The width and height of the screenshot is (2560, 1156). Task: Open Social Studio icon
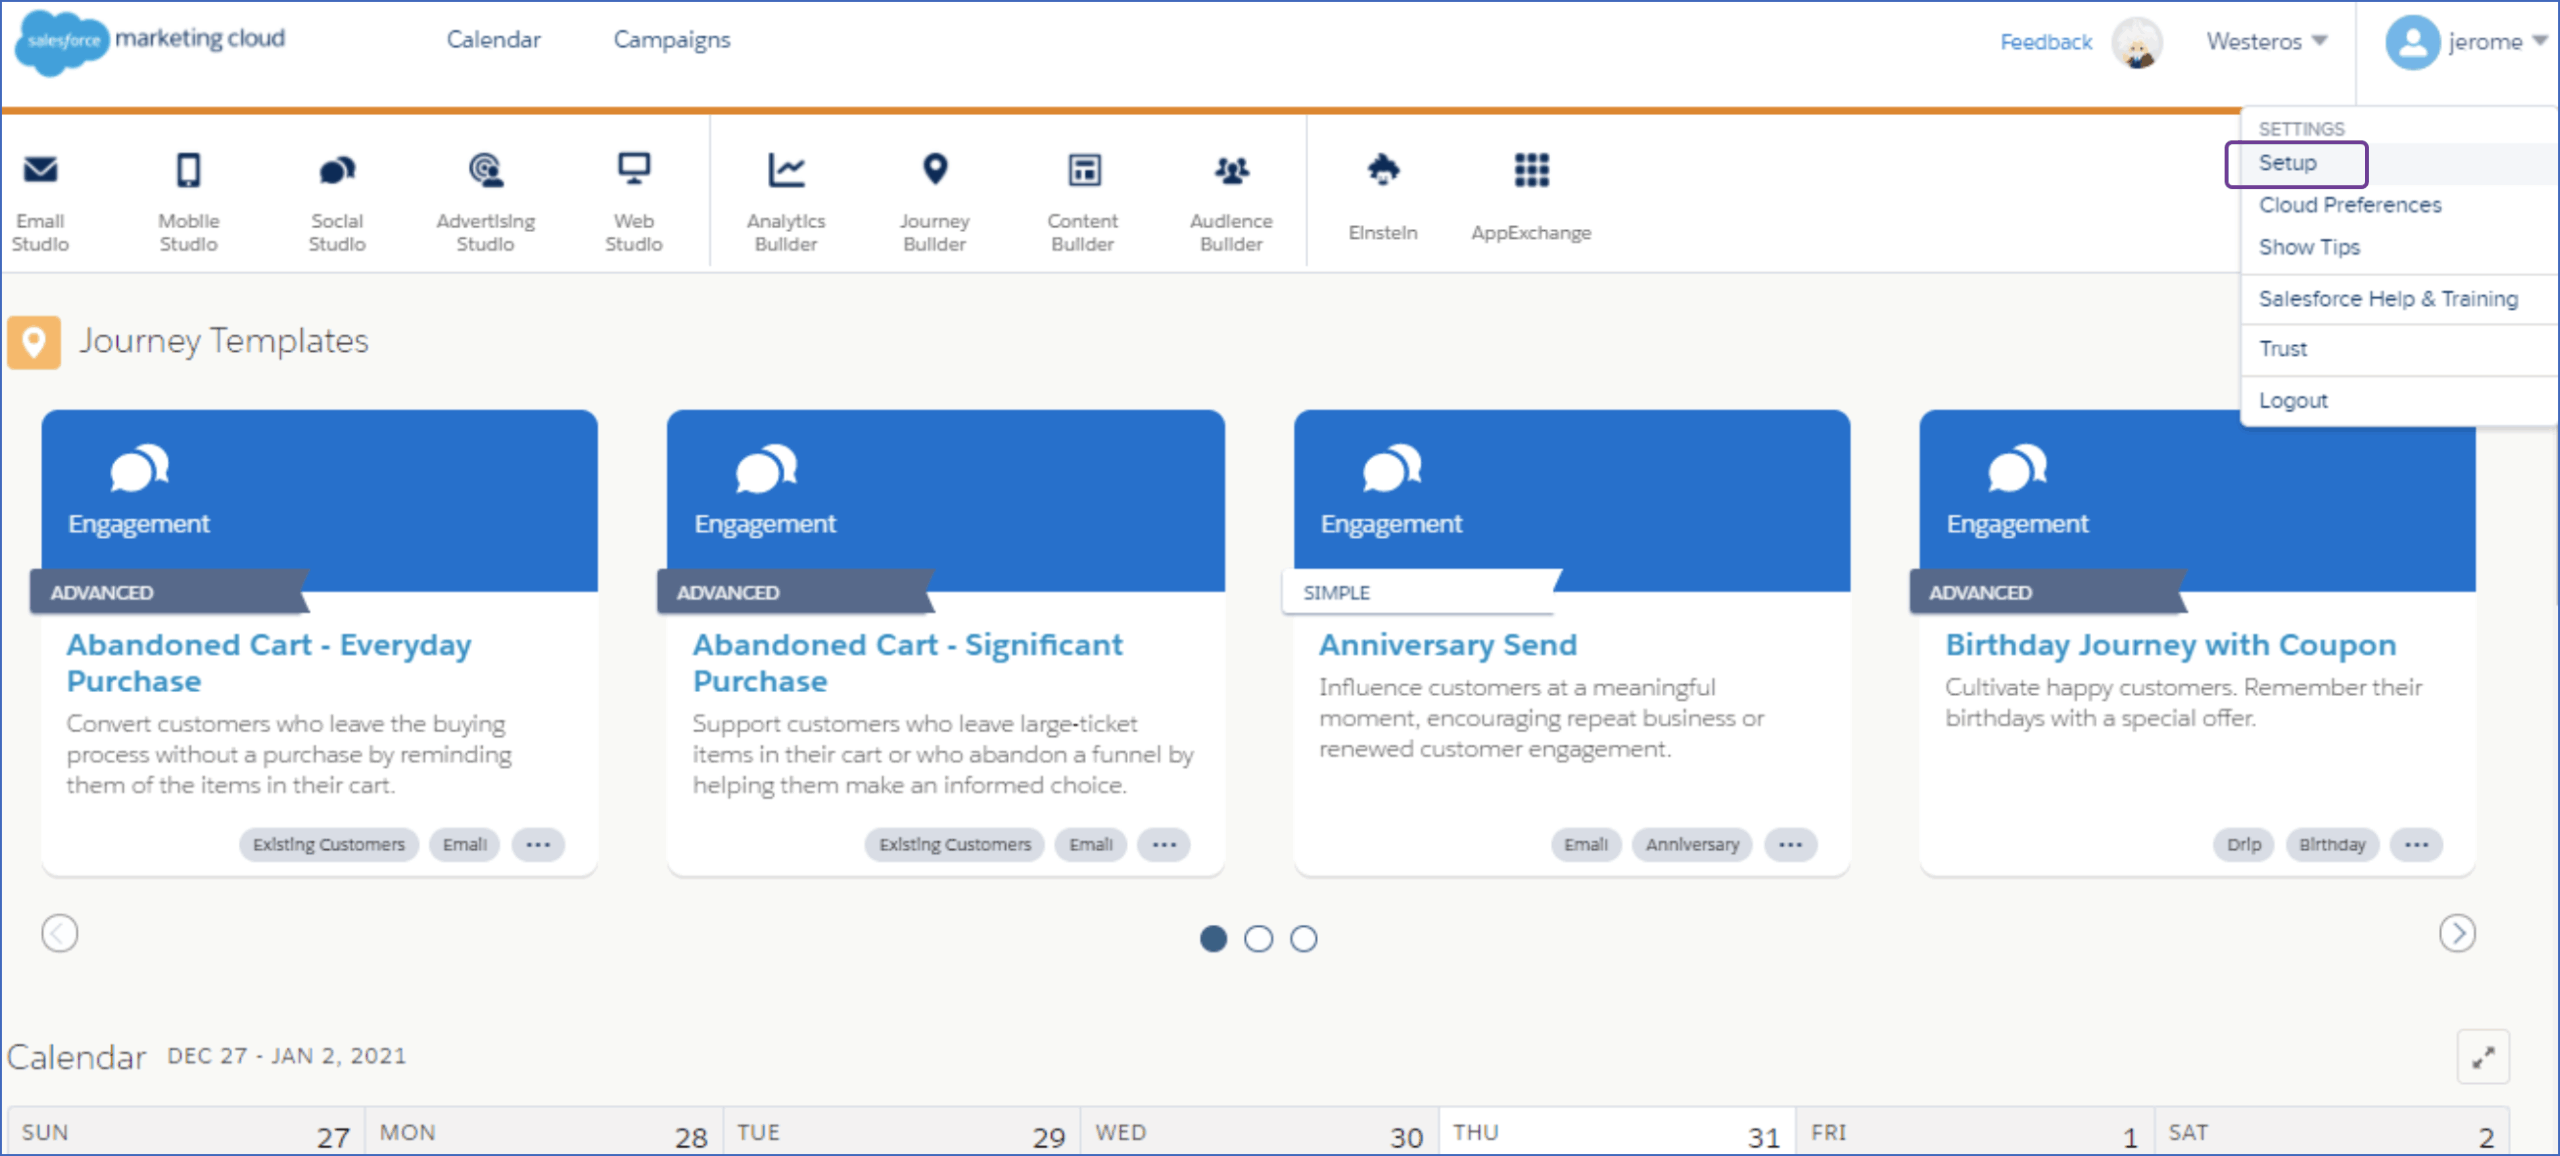337,171
